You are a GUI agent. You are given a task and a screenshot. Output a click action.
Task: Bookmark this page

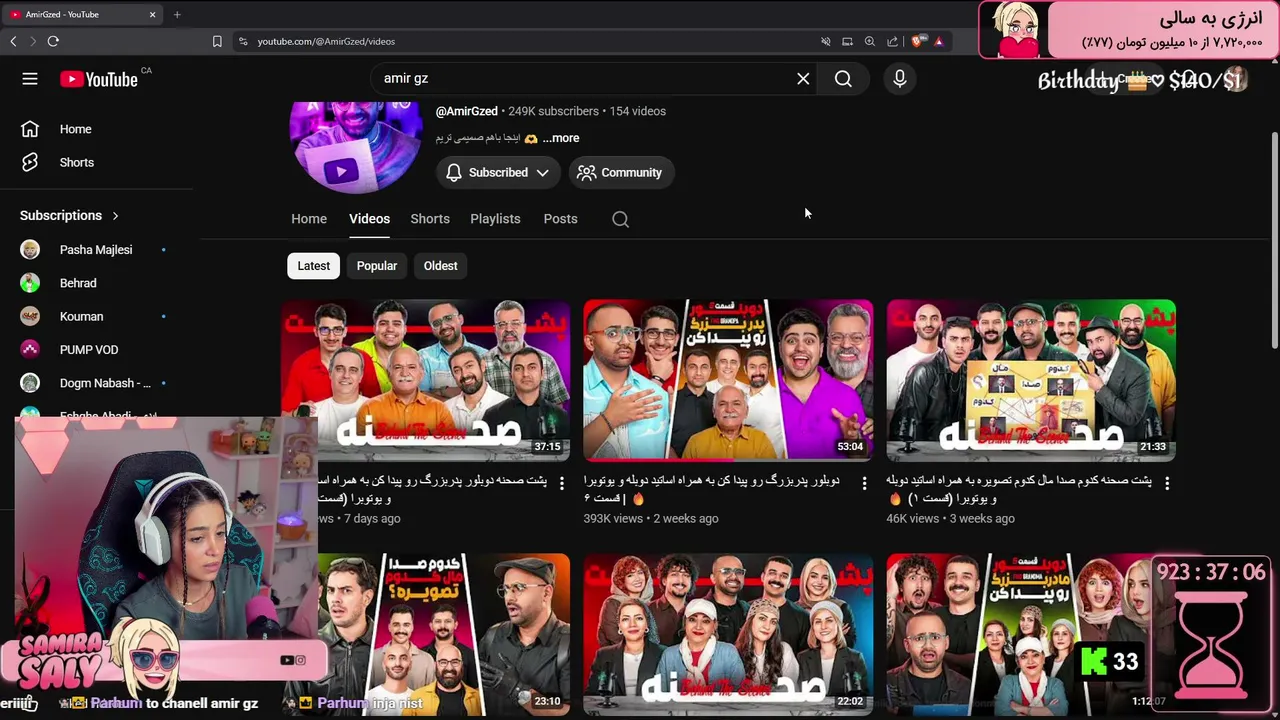click(217, 41)
